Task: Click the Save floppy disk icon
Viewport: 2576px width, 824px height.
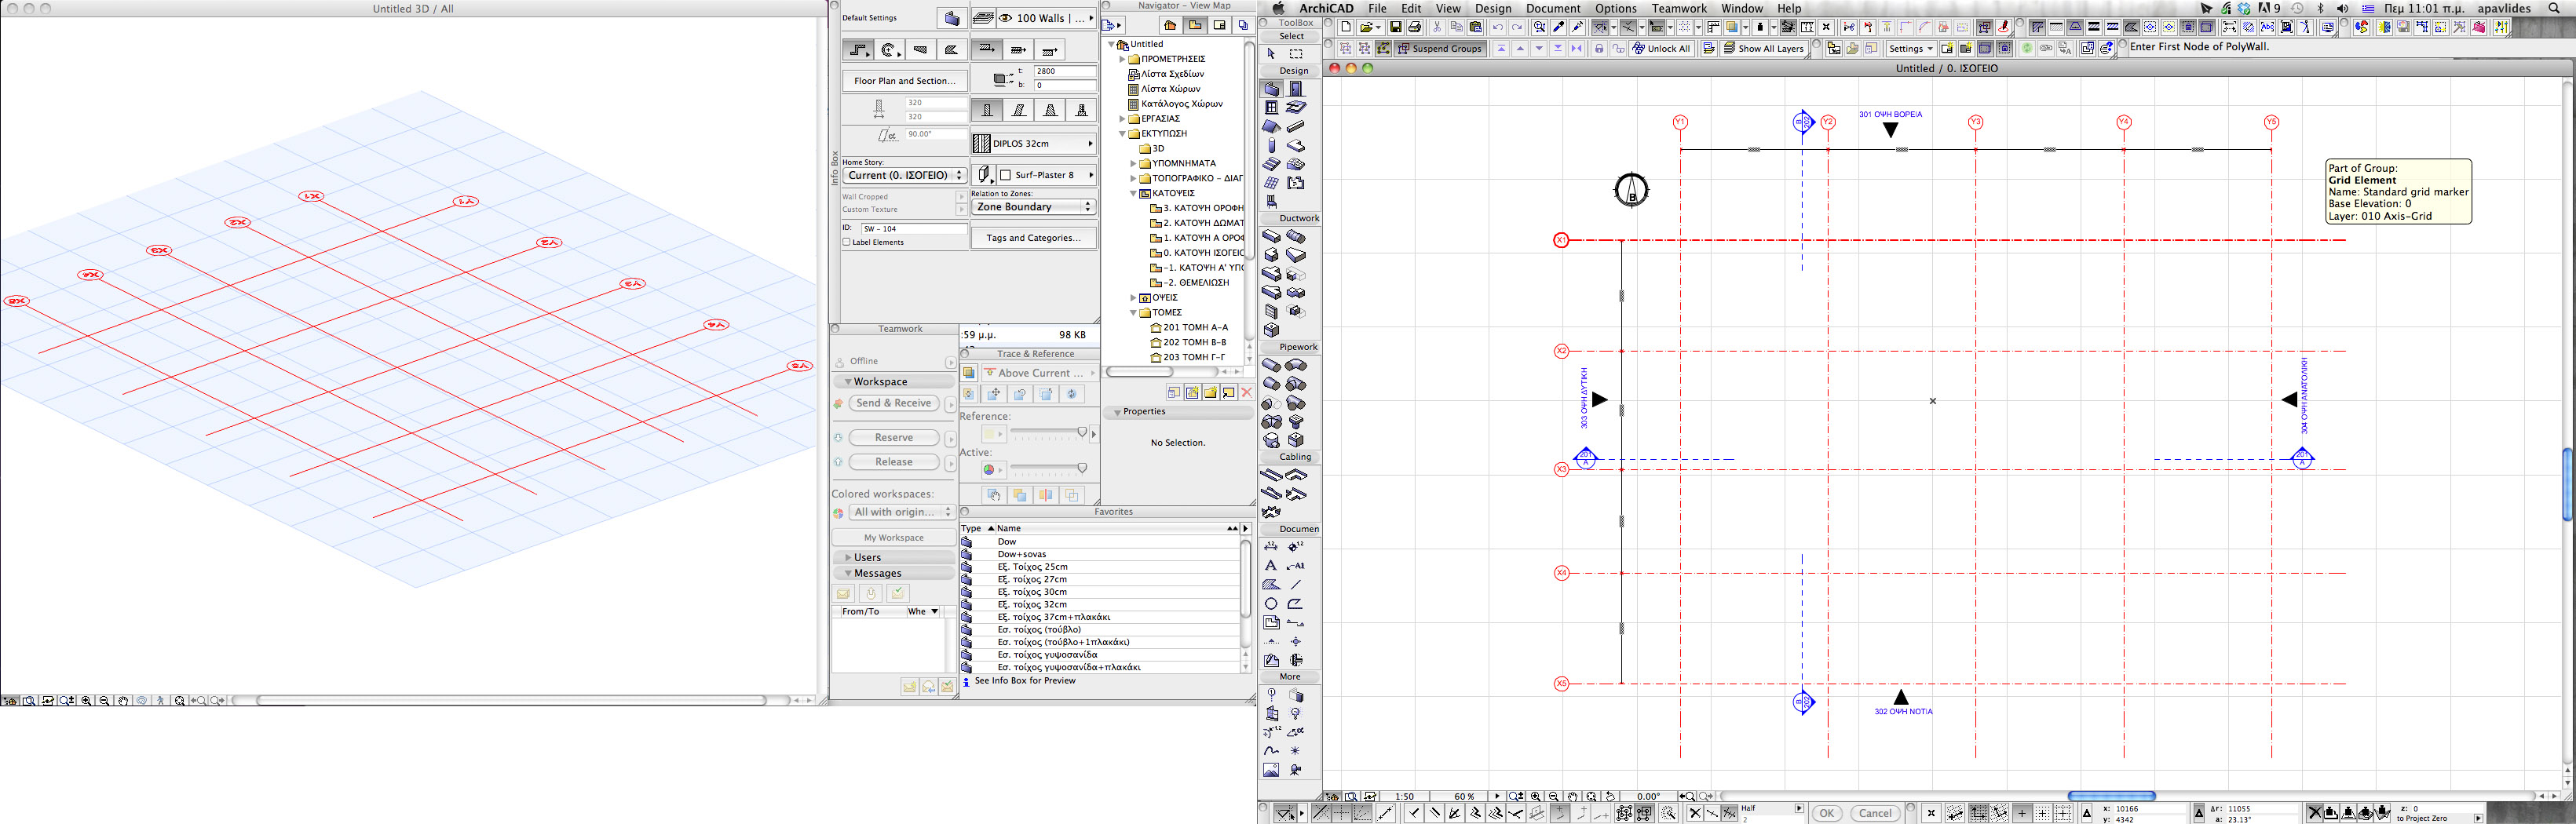Action: (x=1395, y=28)
